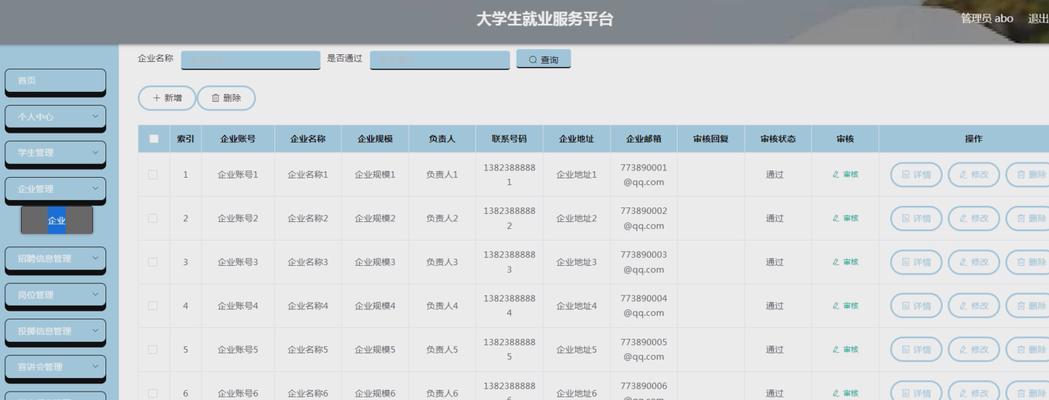Click the row 删除 button for 企业账号1
Screen dimensions: 1049x400
tap(1028, 175)
